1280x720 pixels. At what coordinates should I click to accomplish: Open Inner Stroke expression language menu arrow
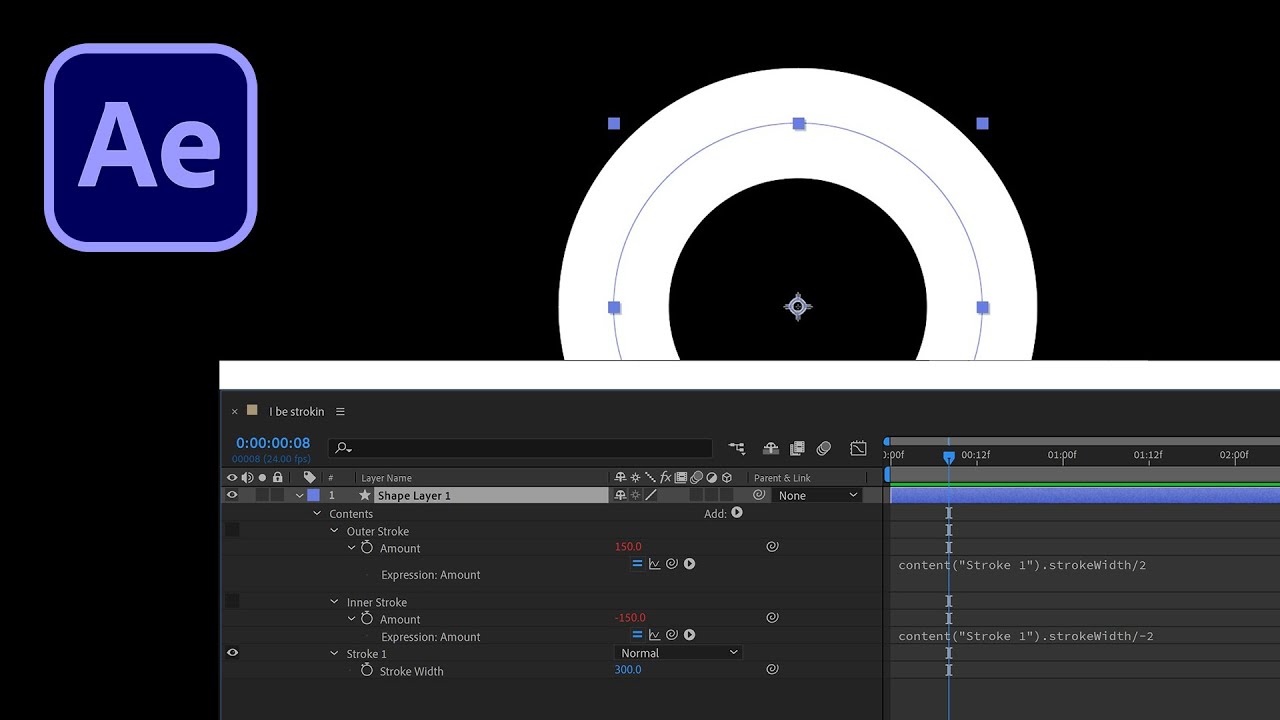click(689, 635)
